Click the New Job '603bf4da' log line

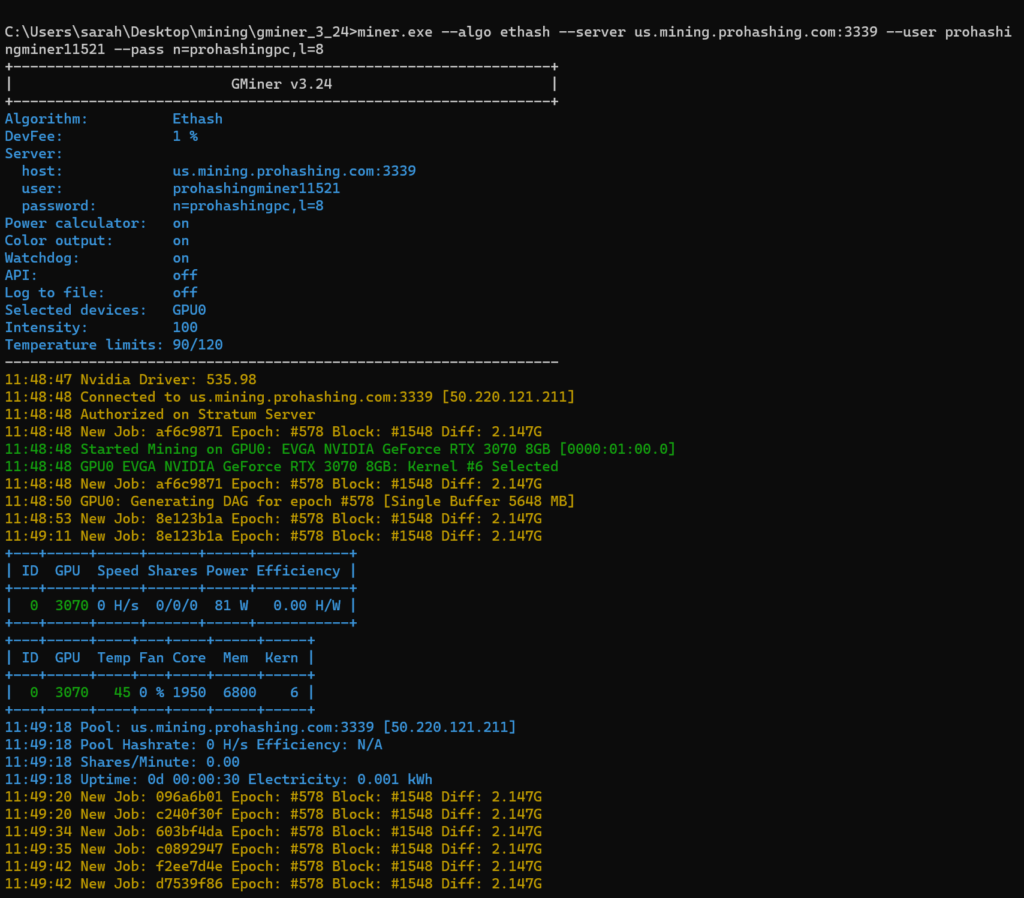tap(273, 831)
